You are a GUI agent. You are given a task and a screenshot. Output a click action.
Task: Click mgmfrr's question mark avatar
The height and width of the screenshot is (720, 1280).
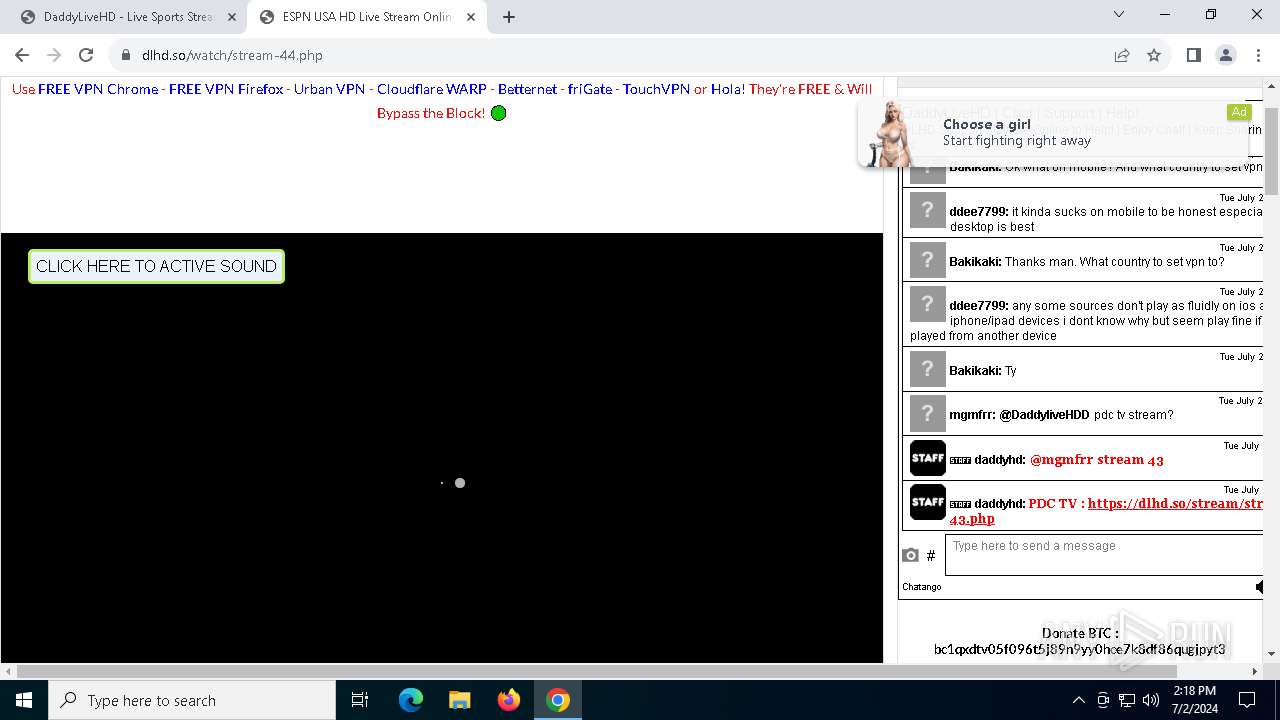927,413
